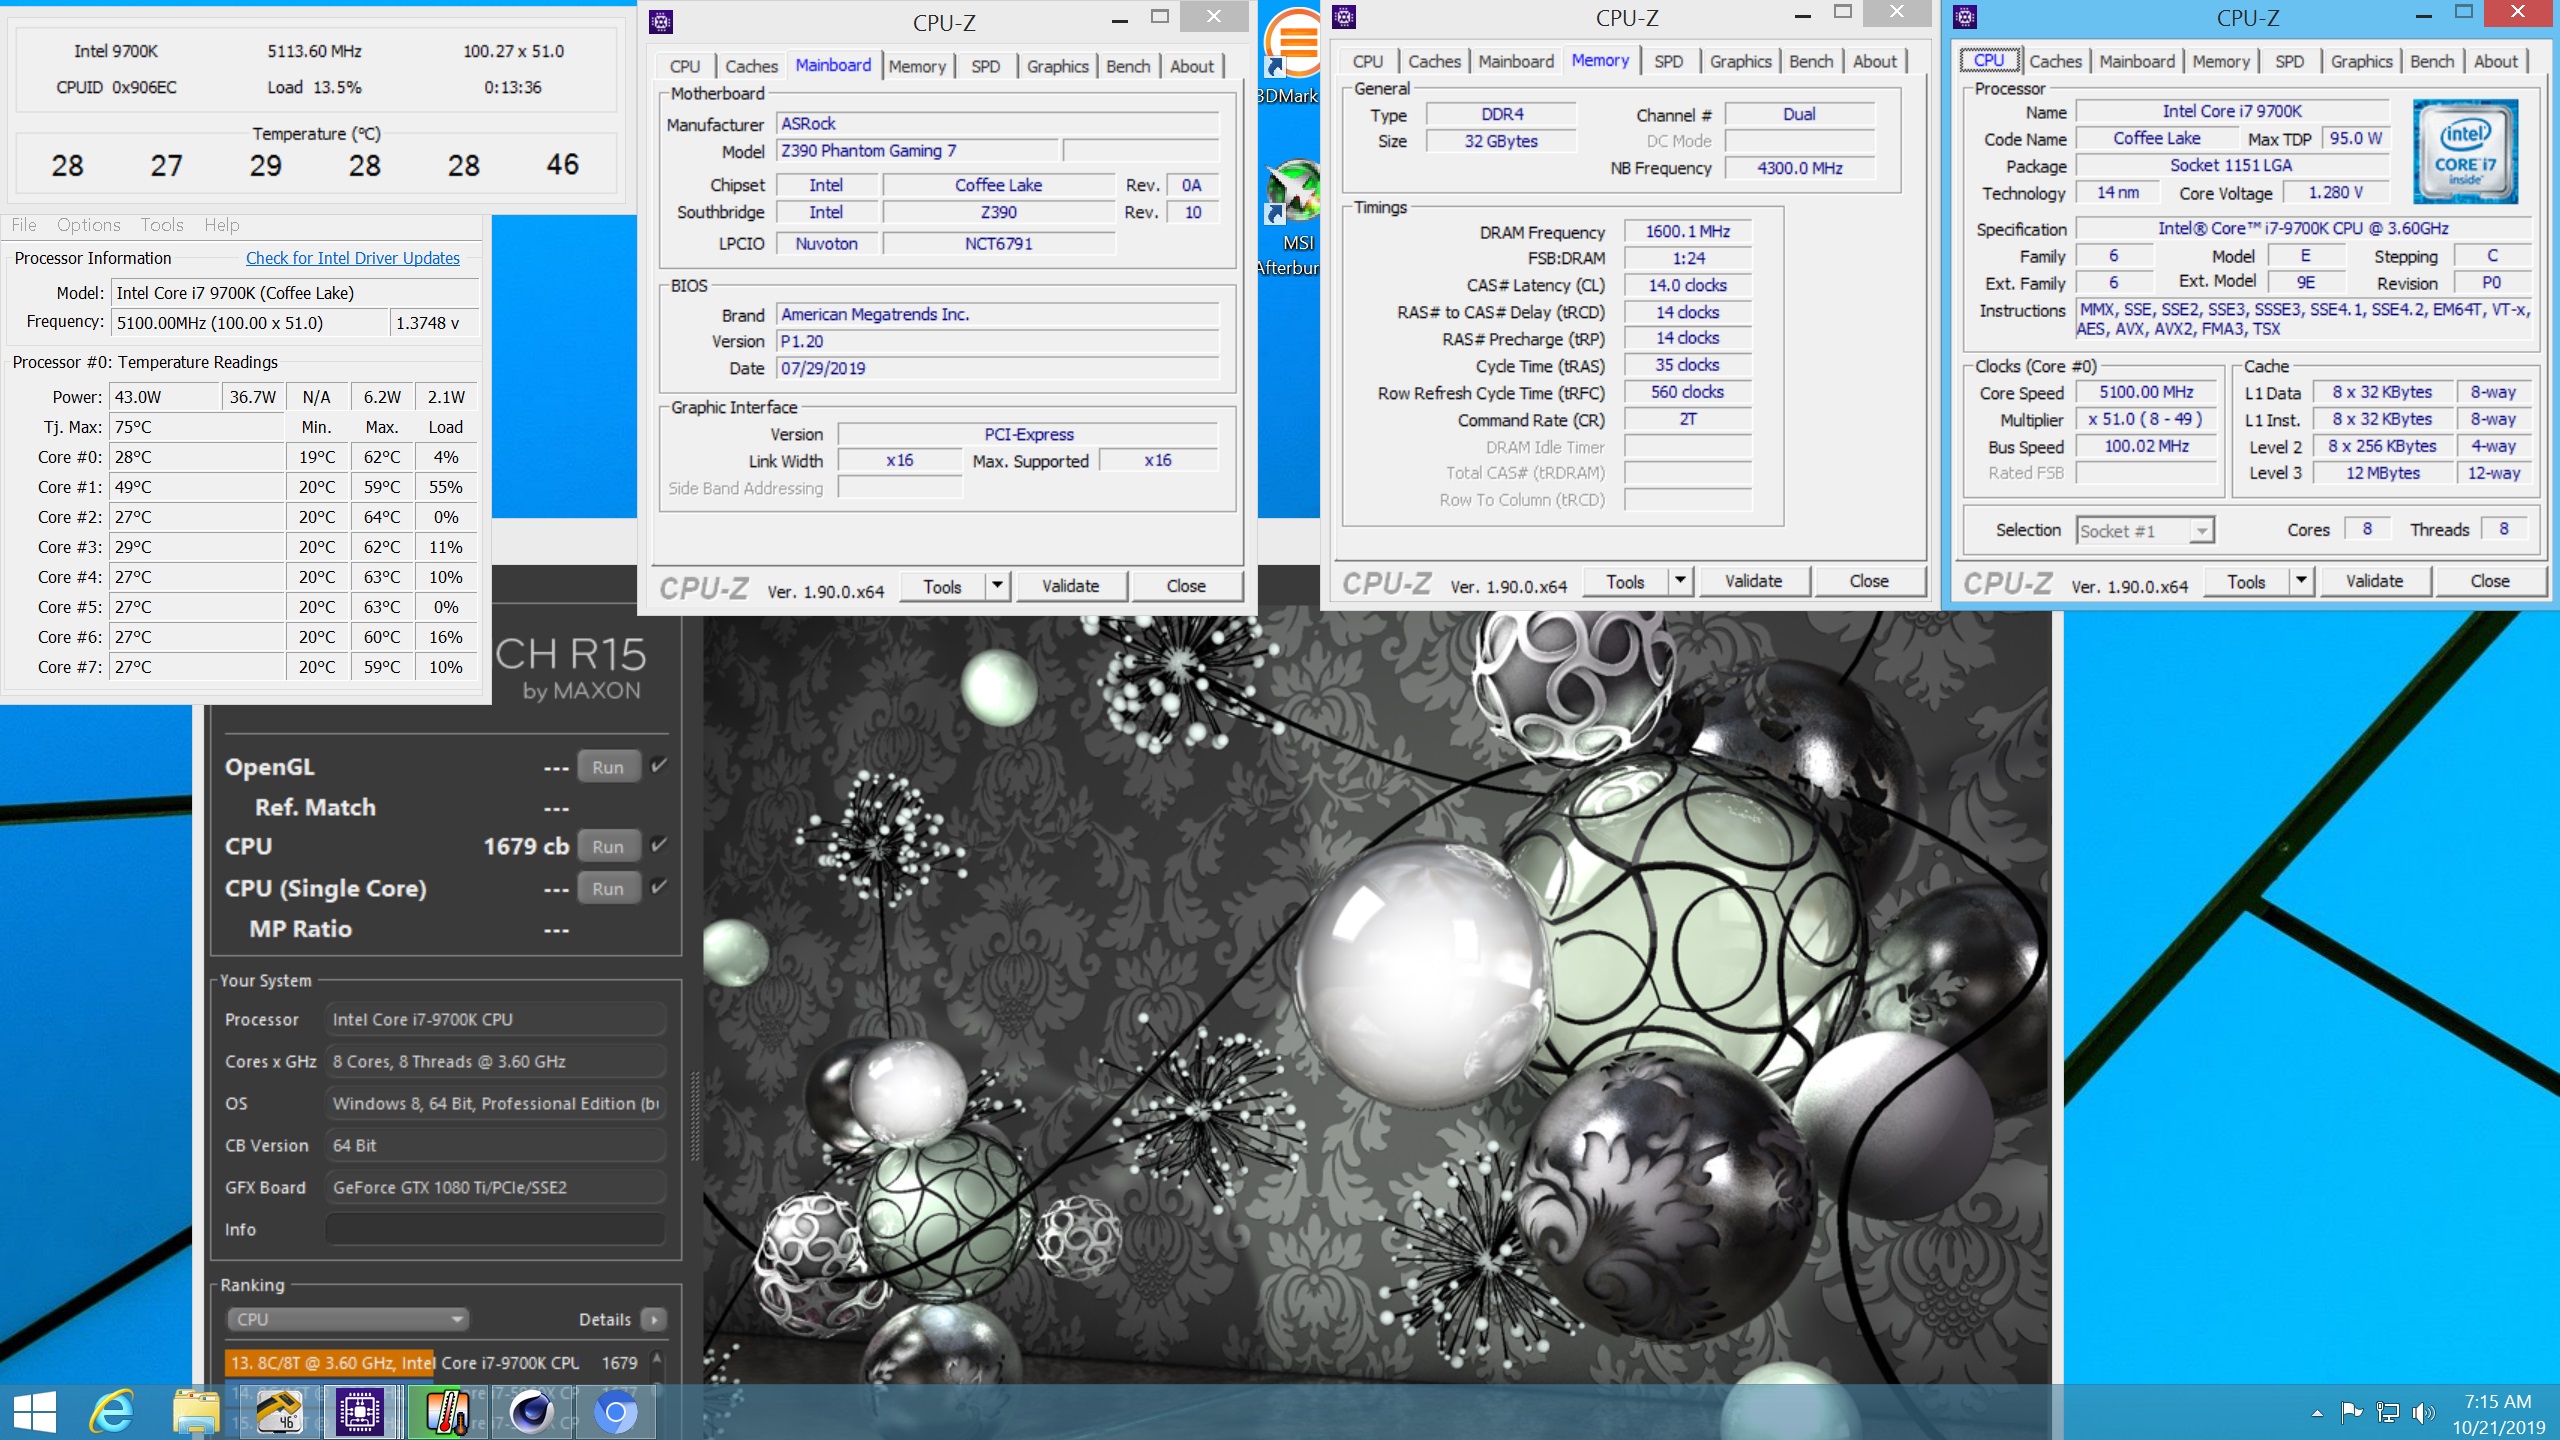2560x1440 pixels.
Task: Launch Internet Explorer from taskbar
Action: coord(112,1412)
